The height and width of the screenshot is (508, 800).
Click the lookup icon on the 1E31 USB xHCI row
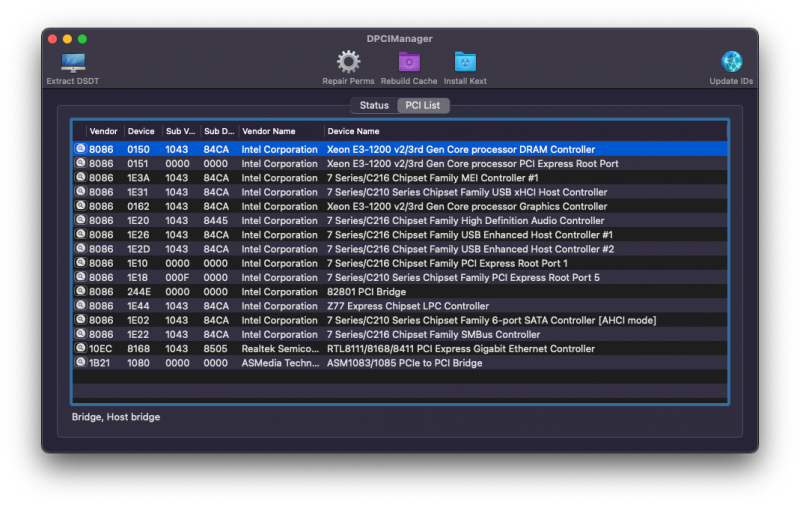pos(81,192)
